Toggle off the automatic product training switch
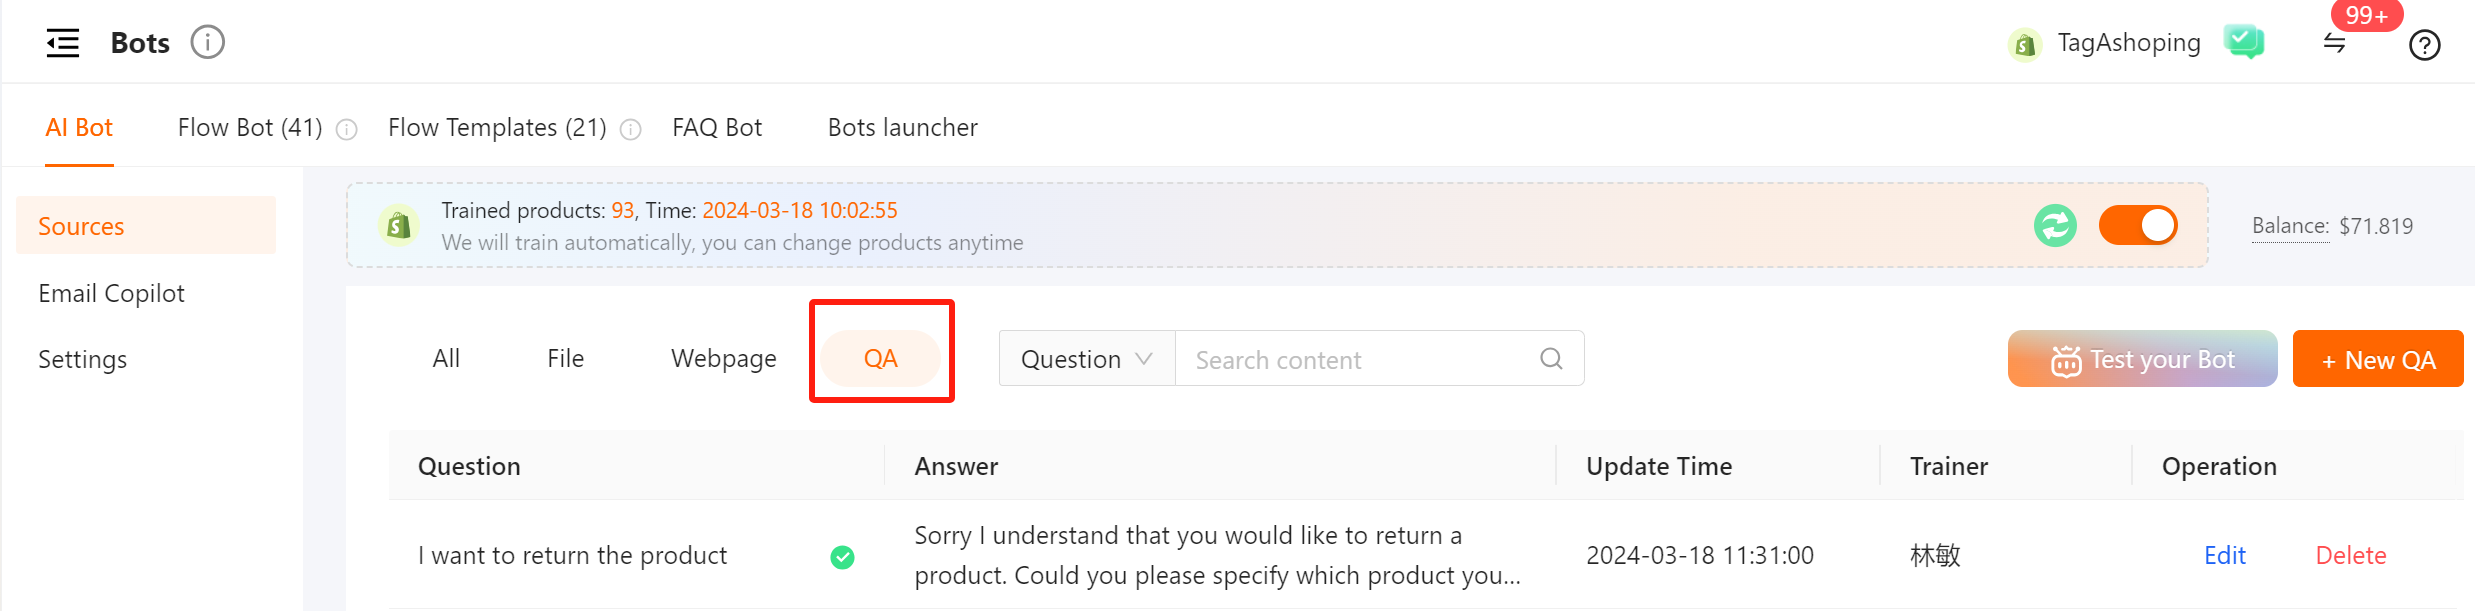Viewport: 2475px width, 611px height. click(x=2138, y=225)
